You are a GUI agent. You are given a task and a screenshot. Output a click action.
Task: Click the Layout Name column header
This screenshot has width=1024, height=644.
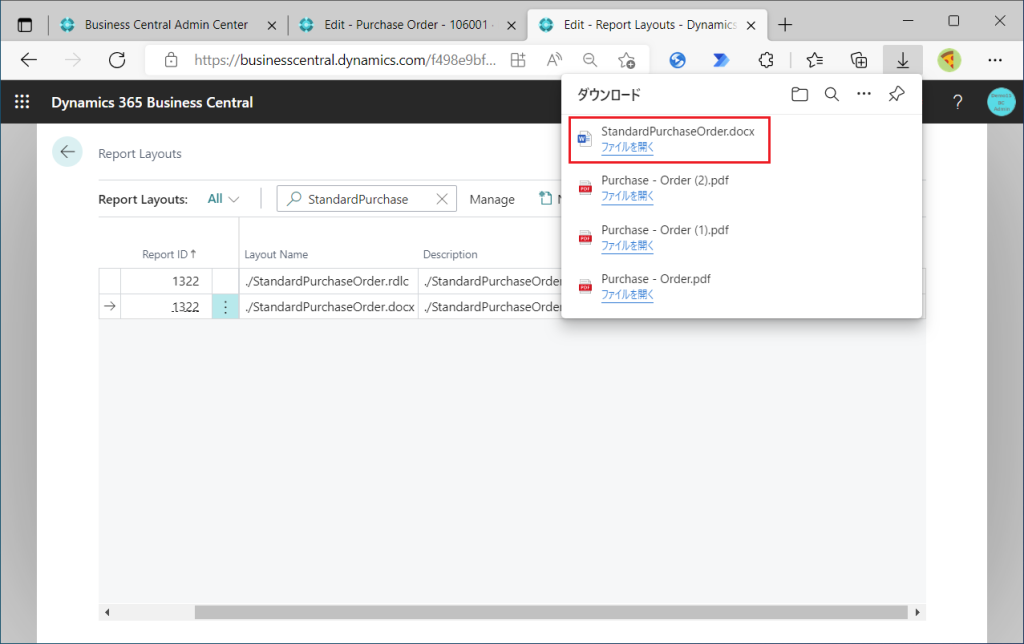click(276, 255)
